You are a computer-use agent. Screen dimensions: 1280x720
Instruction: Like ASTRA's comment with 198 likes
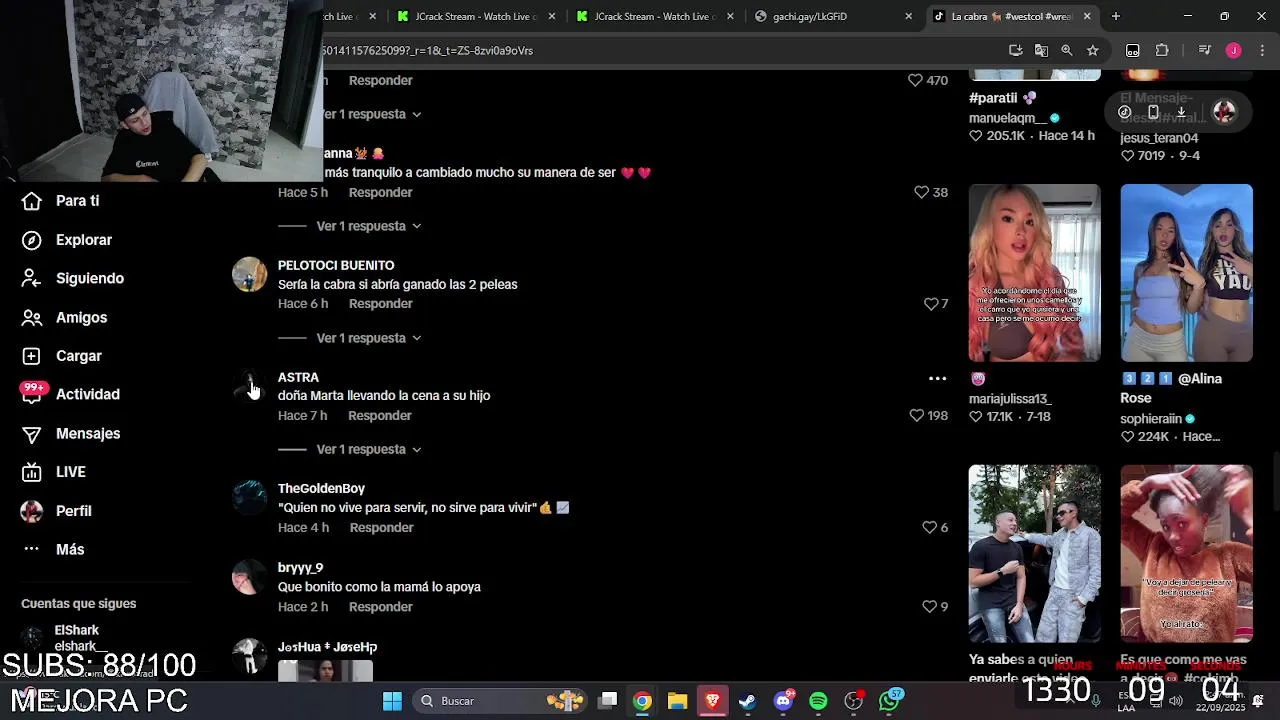click(916, 415)
